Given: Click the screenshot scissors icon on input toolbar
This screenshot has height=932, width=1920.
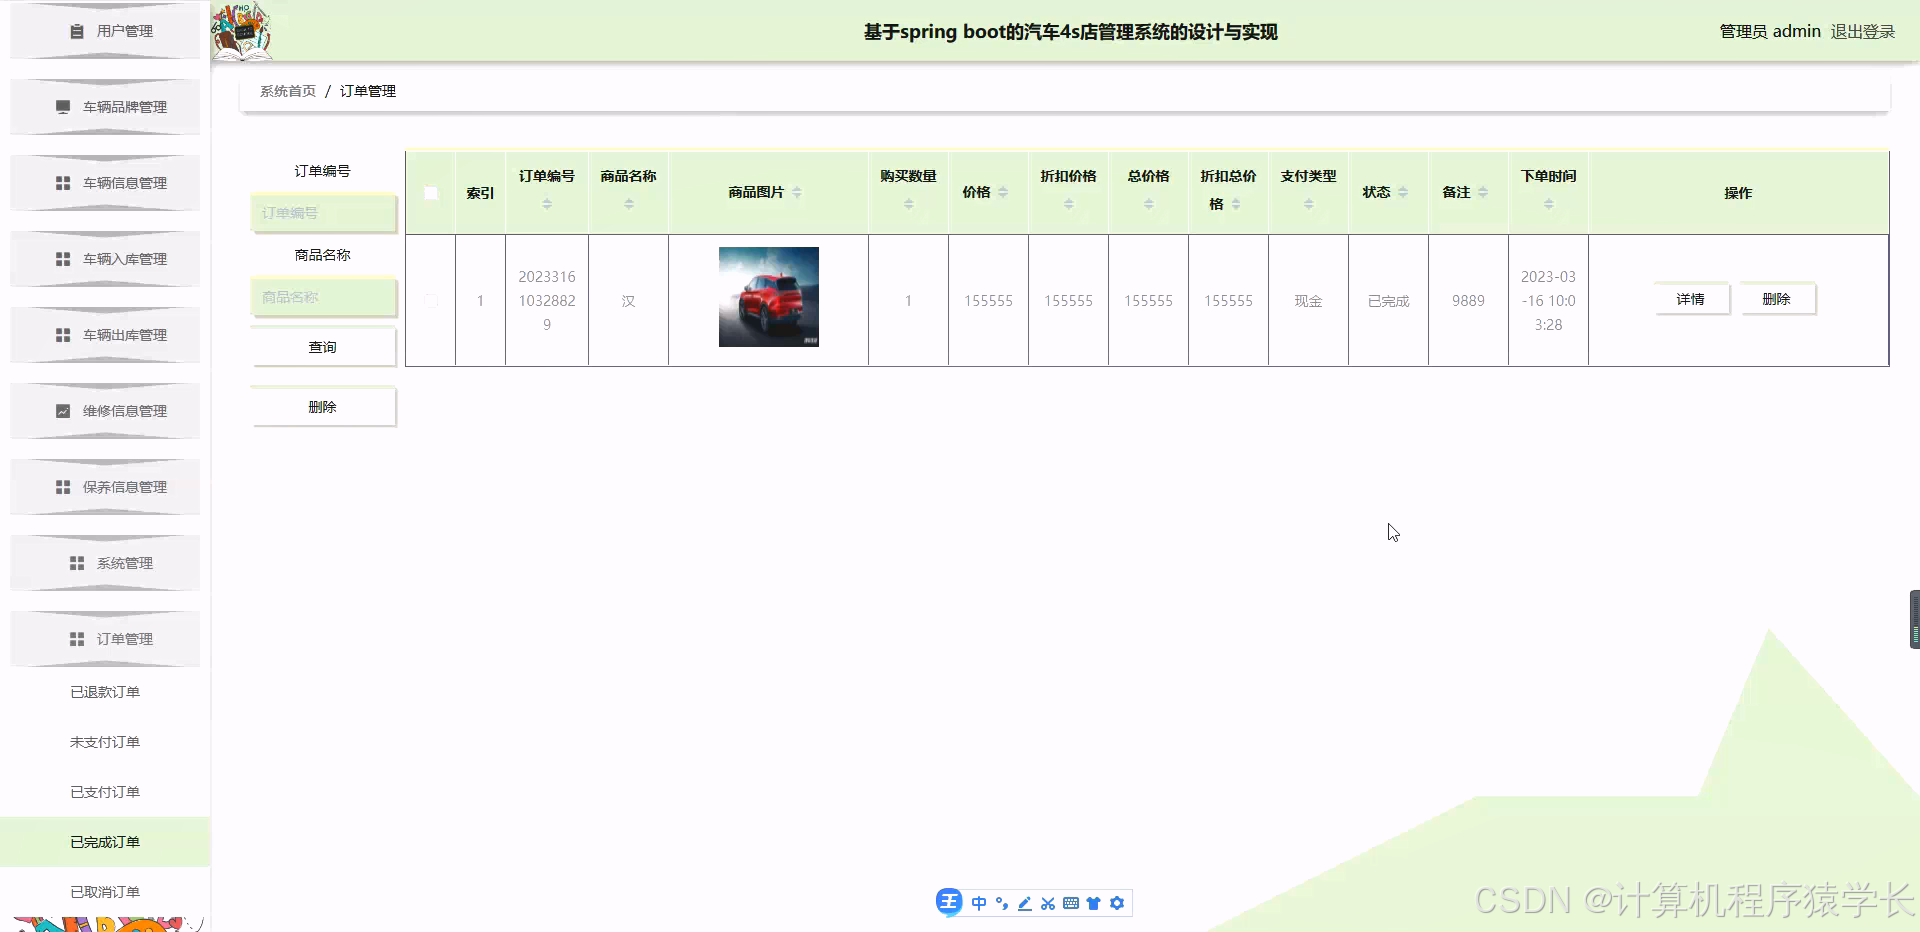Looking at the screenshot, I should click(1048, 902).
